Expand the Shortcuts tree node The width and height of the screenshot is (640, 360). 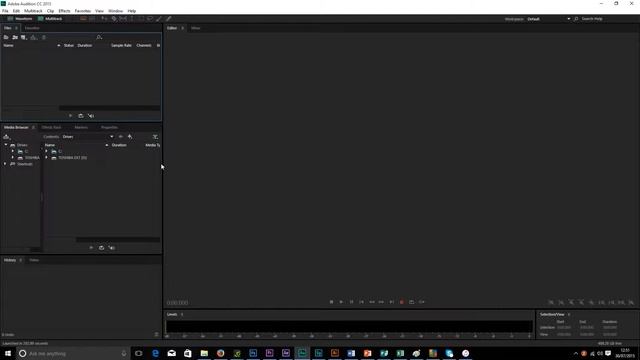pyautogui.click(x=5, y=164)
